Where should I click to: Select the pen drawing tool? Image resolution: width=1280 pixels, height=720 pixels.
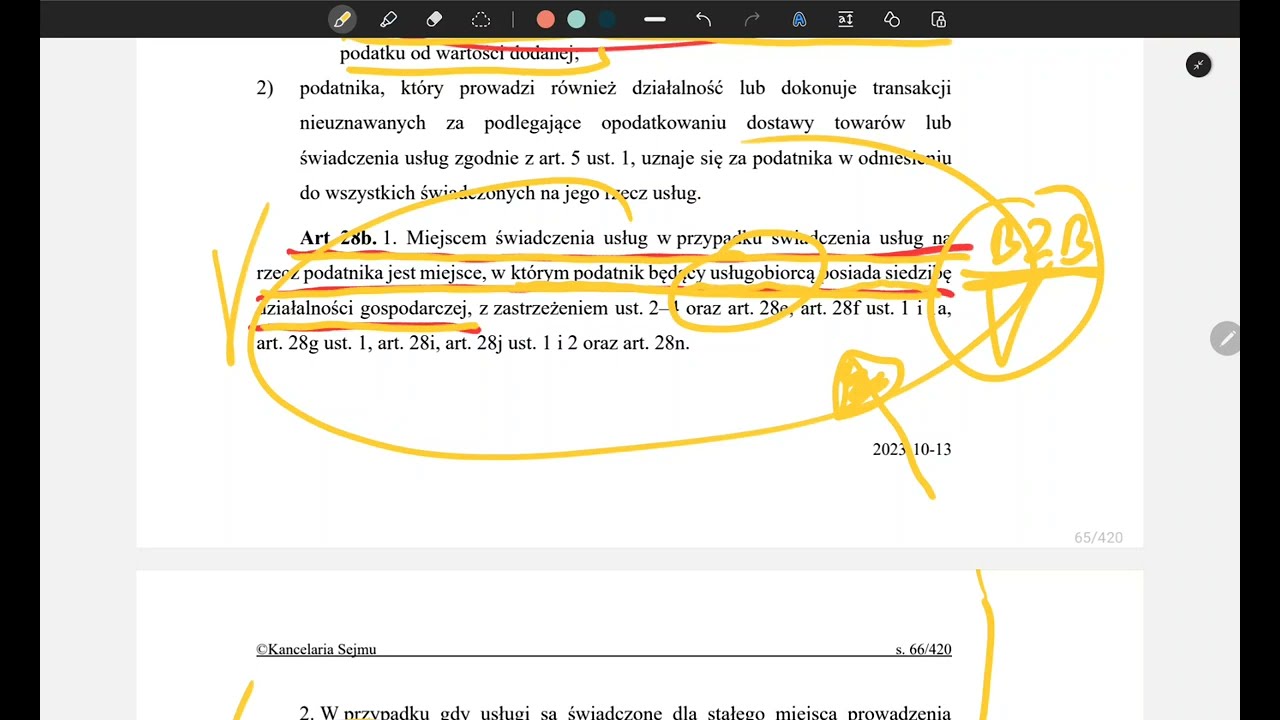click(342, 19)
